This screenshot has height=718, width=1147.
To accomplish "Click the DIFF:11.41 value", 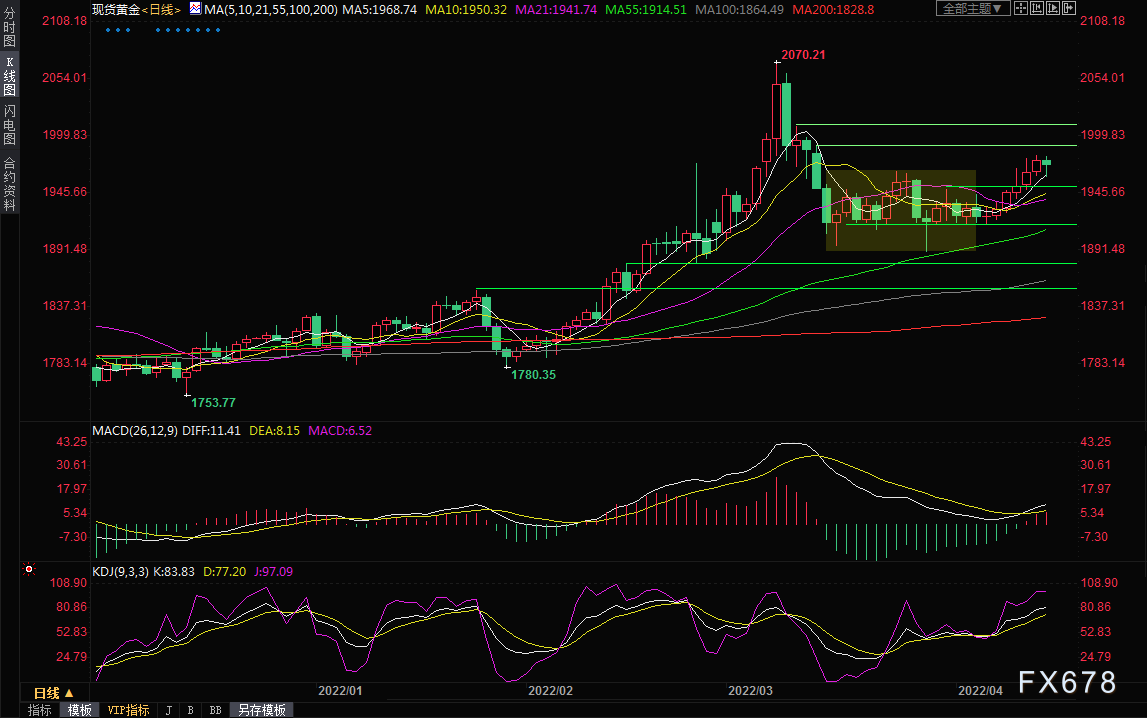I will 211,431.
